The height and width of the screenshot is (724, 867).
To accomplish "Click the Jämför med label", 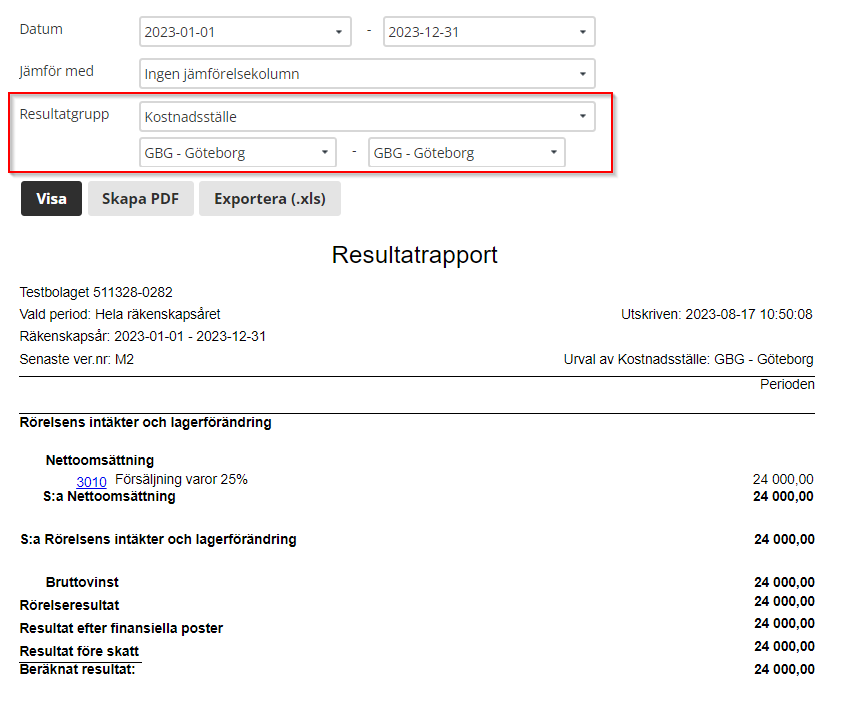I will point(56,71).
